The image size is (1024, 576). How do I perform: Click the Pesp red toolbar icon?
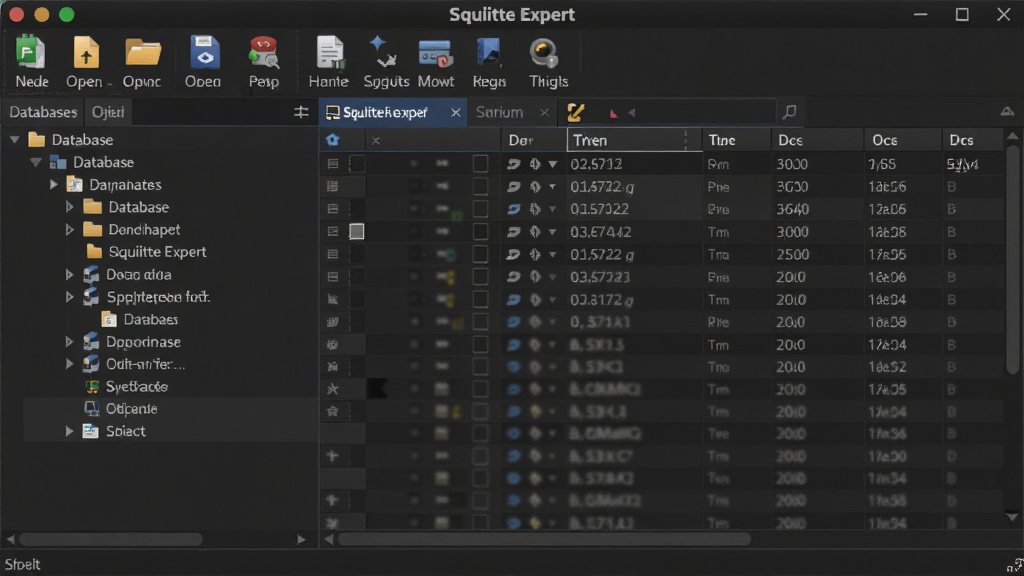264,53
